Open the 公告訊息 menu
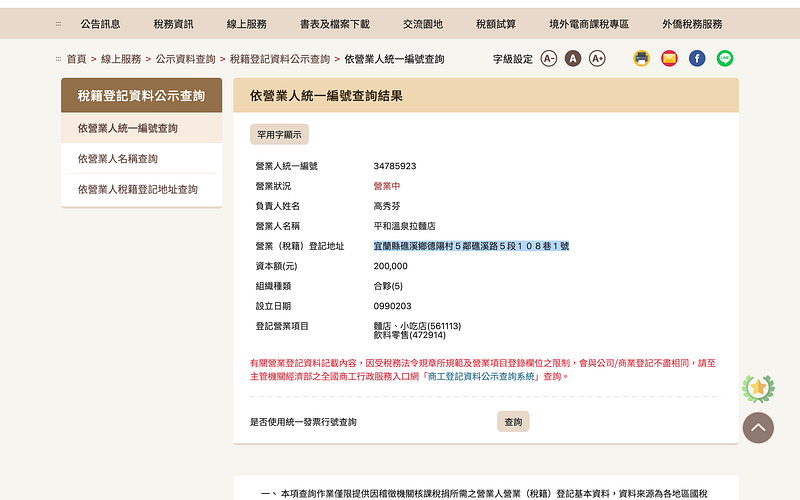 pyautogui.click(x=101, y=24)
